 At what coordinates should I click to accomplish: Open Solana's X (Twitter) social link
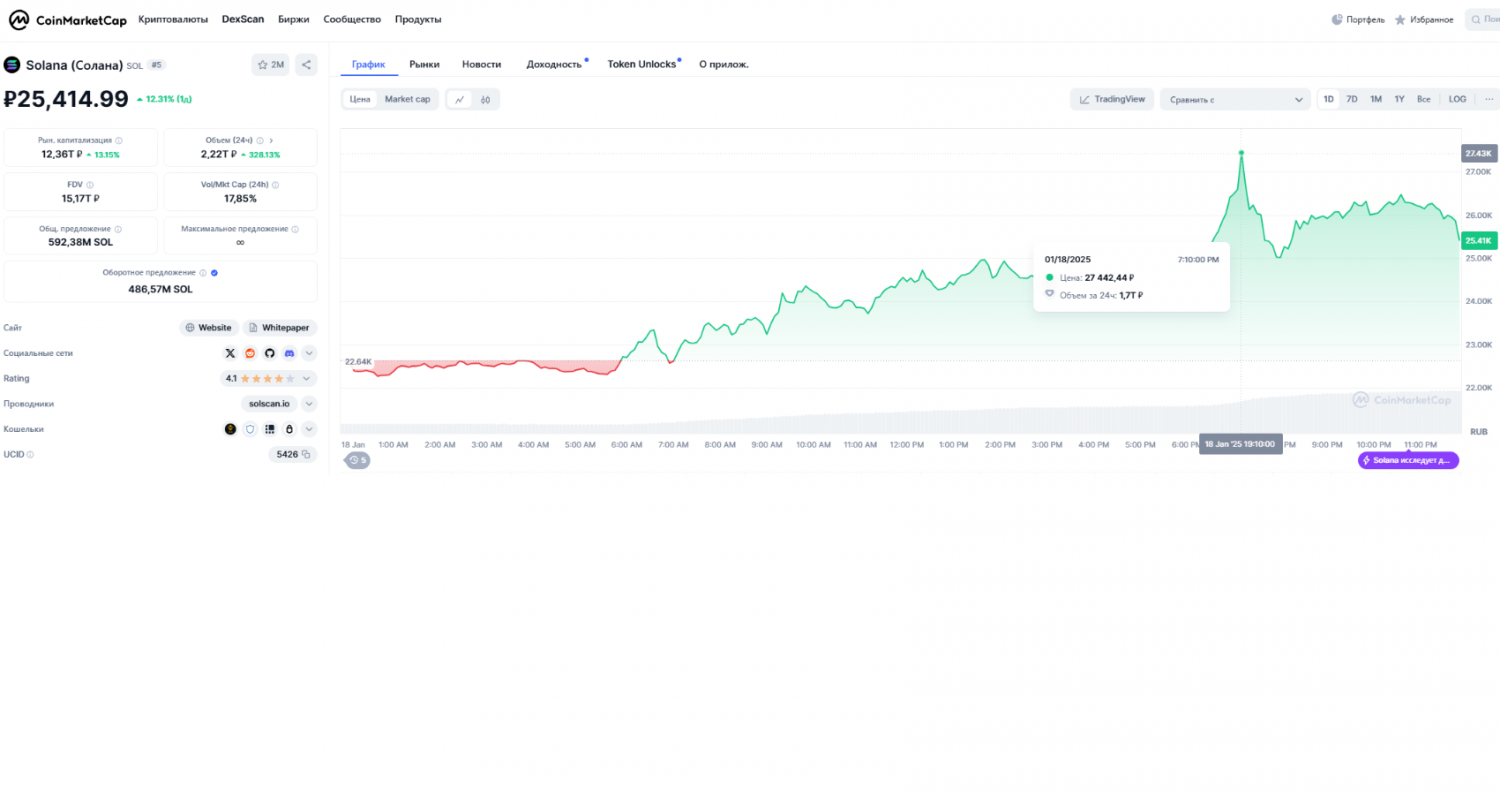pos(230,353)
